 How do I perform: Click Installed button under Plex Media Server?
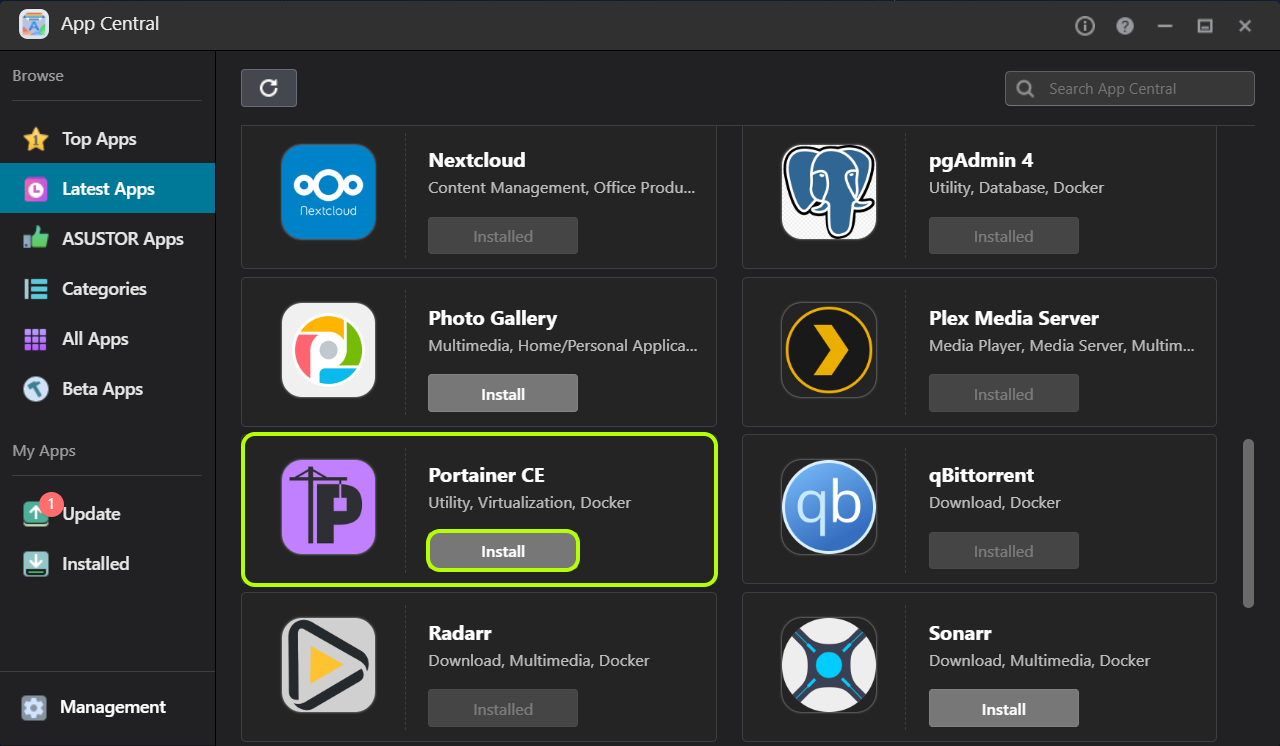[x=1004, y=394]
